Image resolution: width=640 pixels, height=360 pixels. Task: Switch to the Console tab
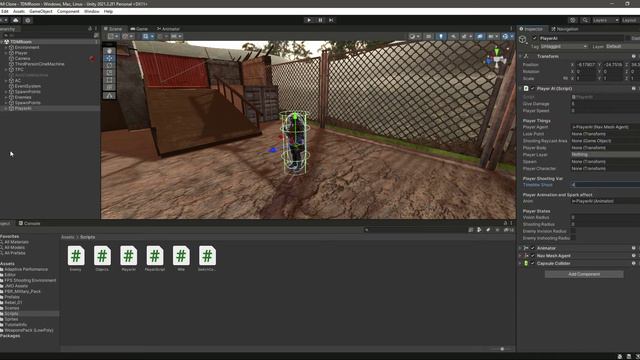click(x=29, y=223)
